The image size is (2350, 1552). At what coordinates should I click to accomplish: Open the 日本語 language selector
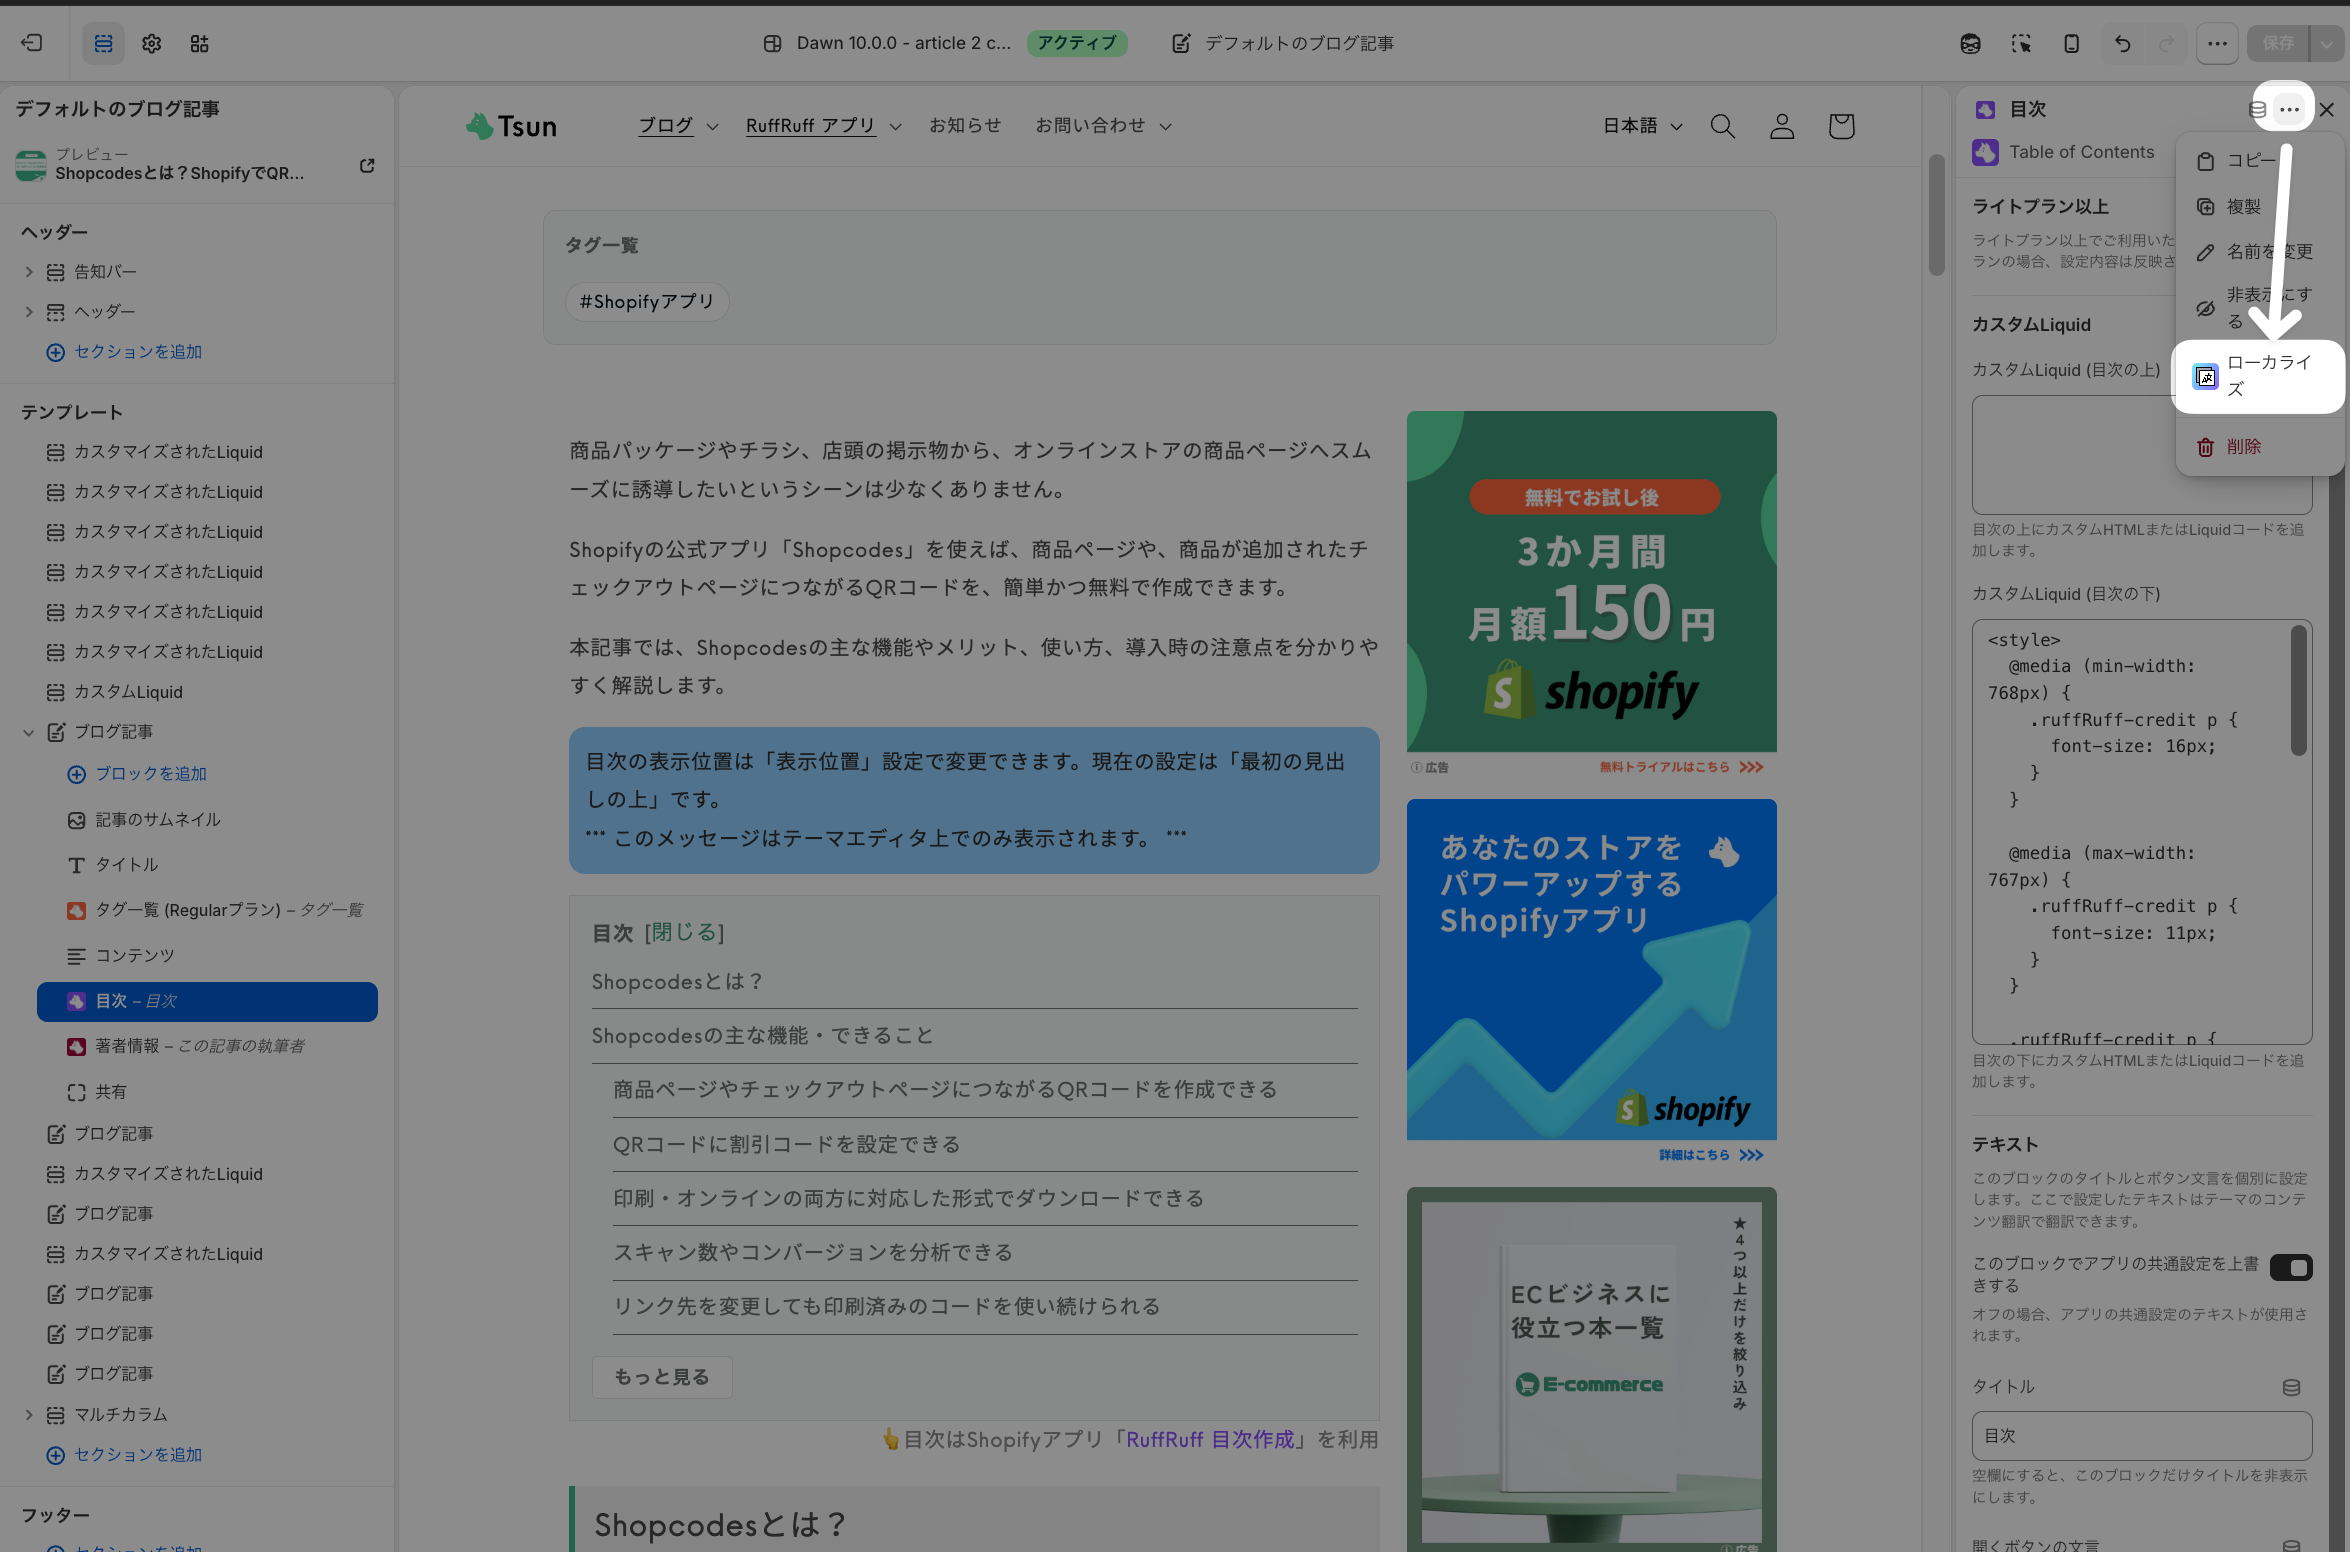(x=1642, y=126)
